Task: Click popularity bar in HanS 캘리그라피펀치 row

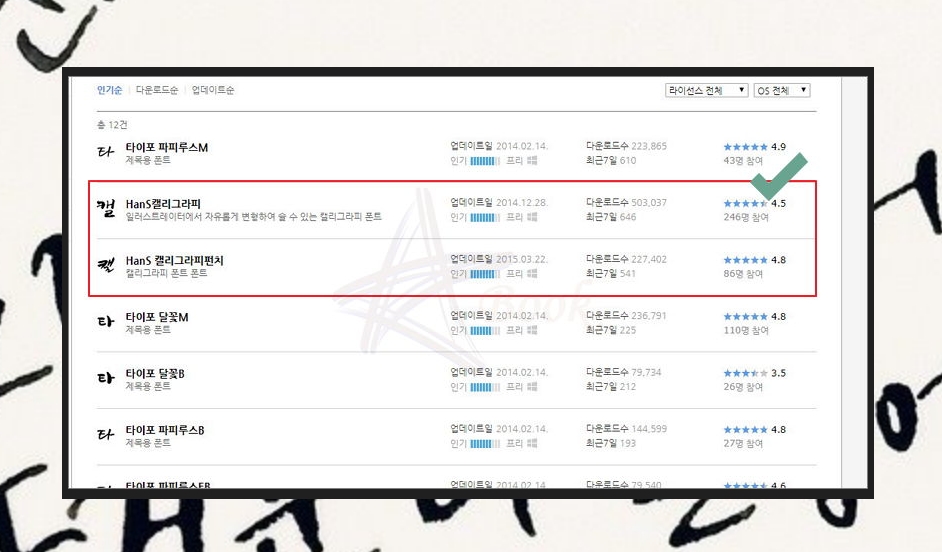Action: coord(485,273)
